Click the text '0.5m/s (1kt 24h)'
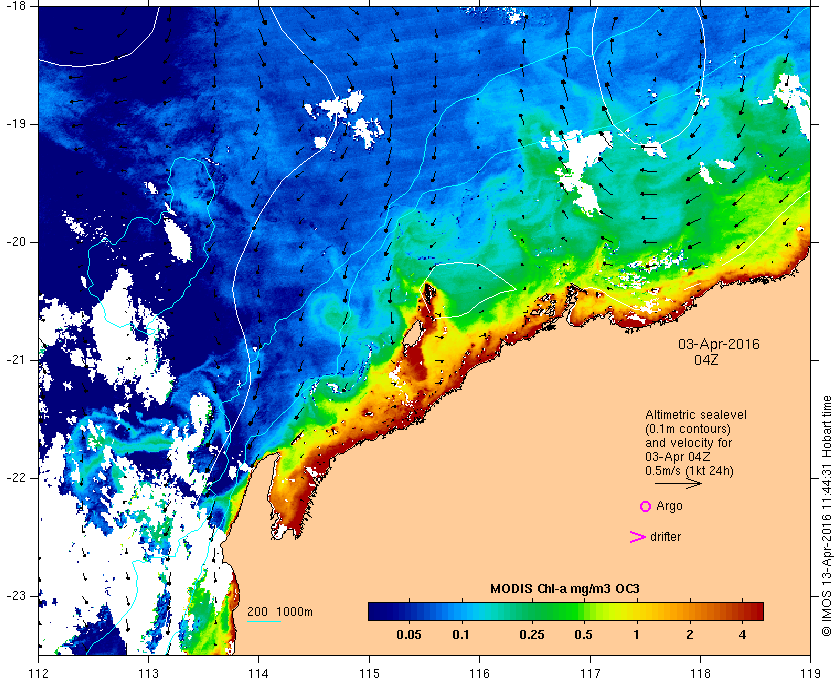 [x=689, y=471]
